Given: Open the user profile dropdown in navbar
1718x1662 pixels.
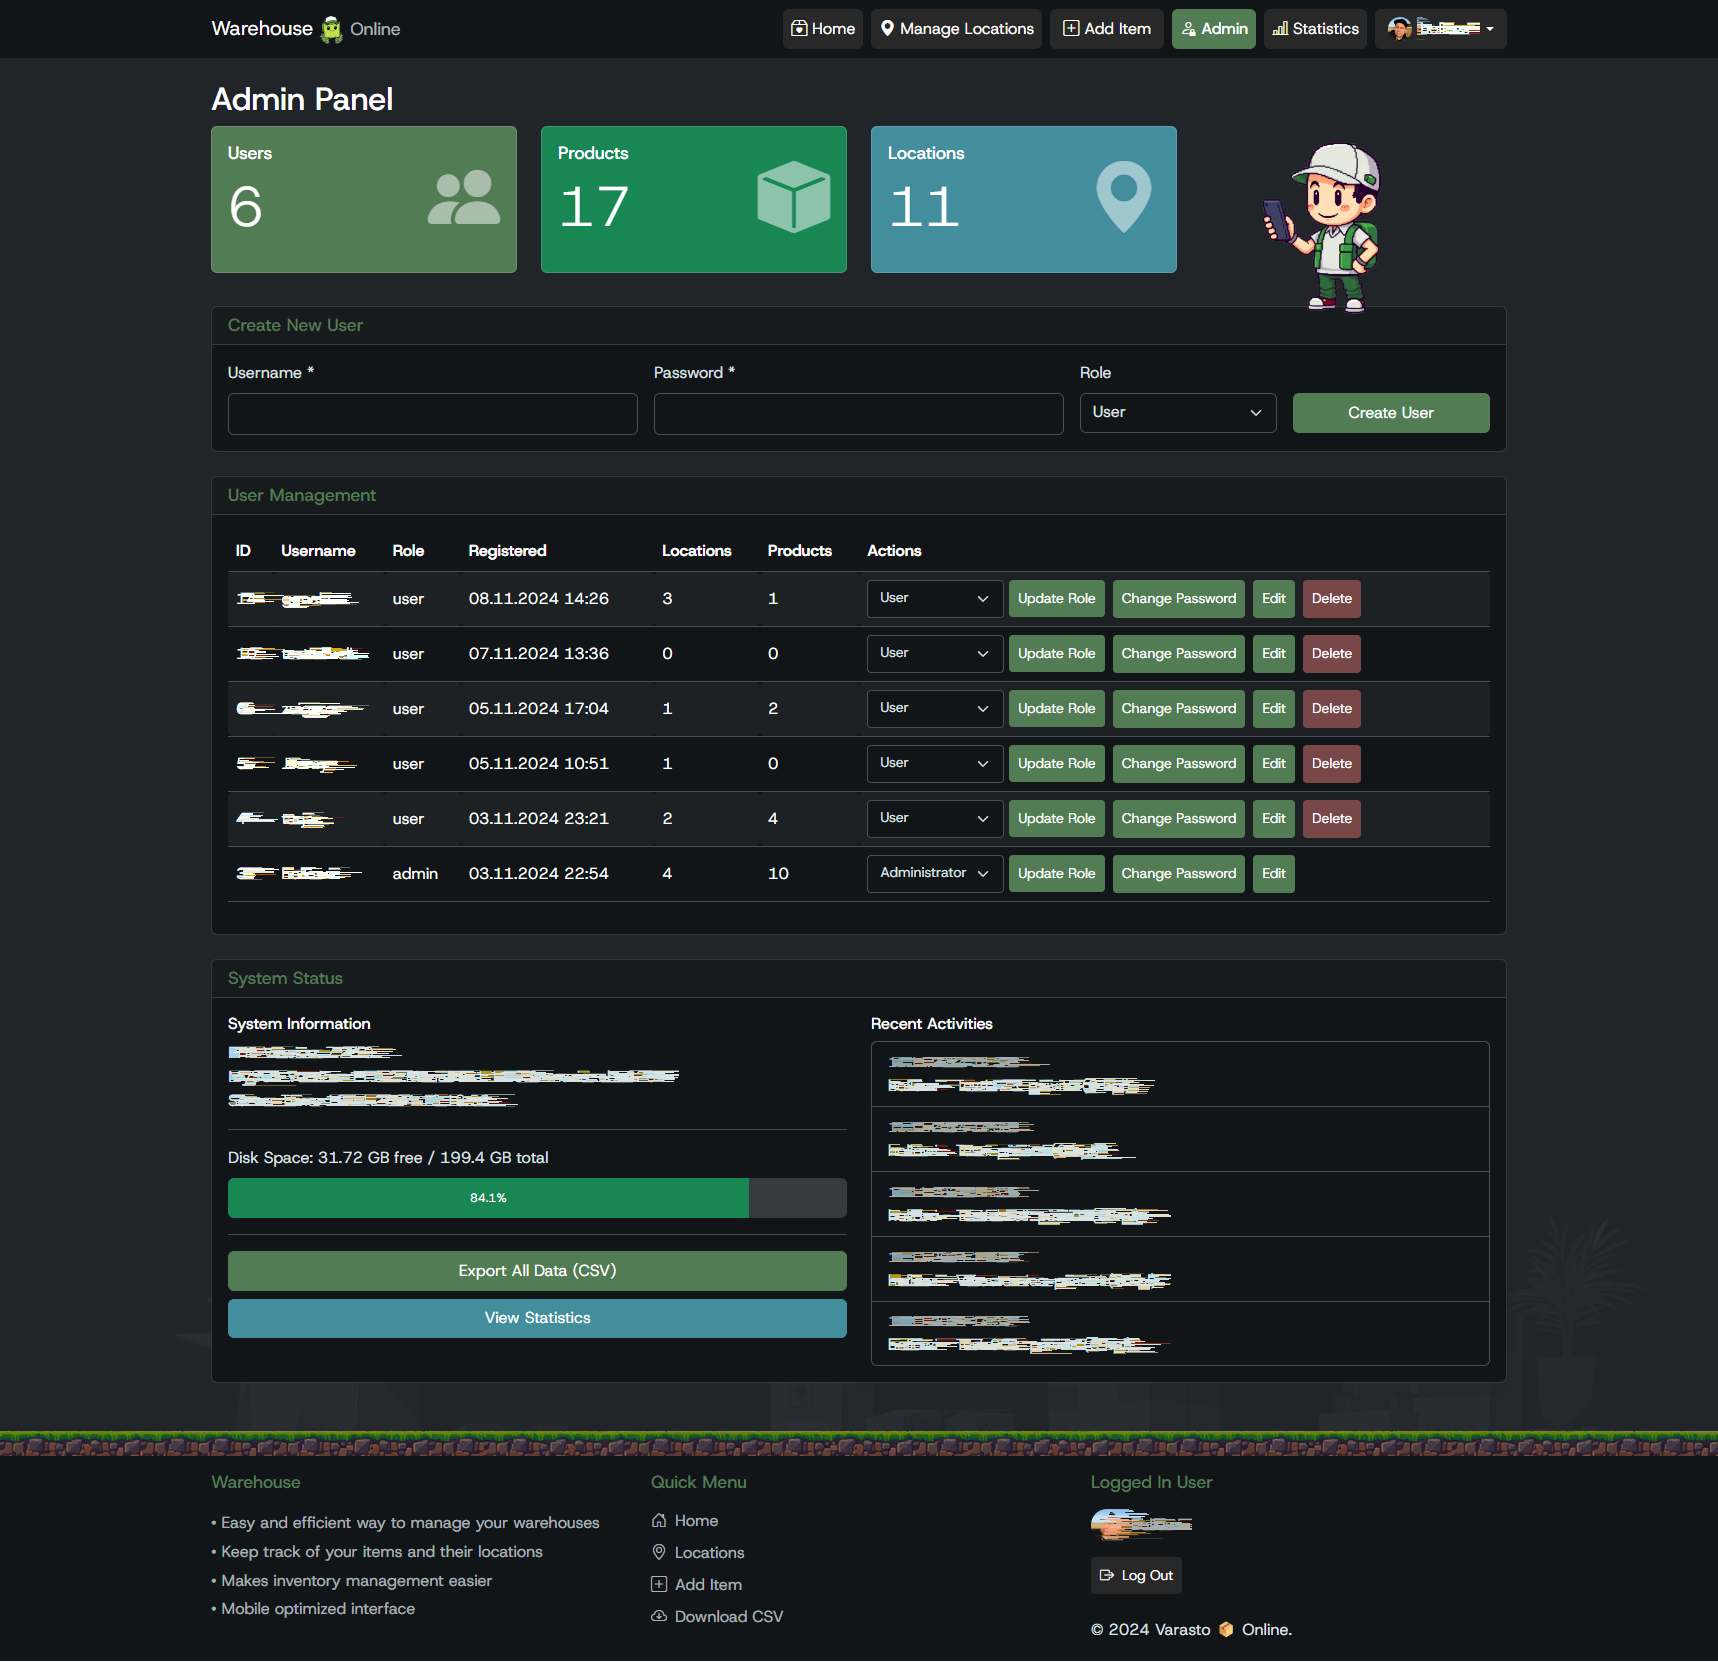Looking at the screenshot, I should point(1440,29).
